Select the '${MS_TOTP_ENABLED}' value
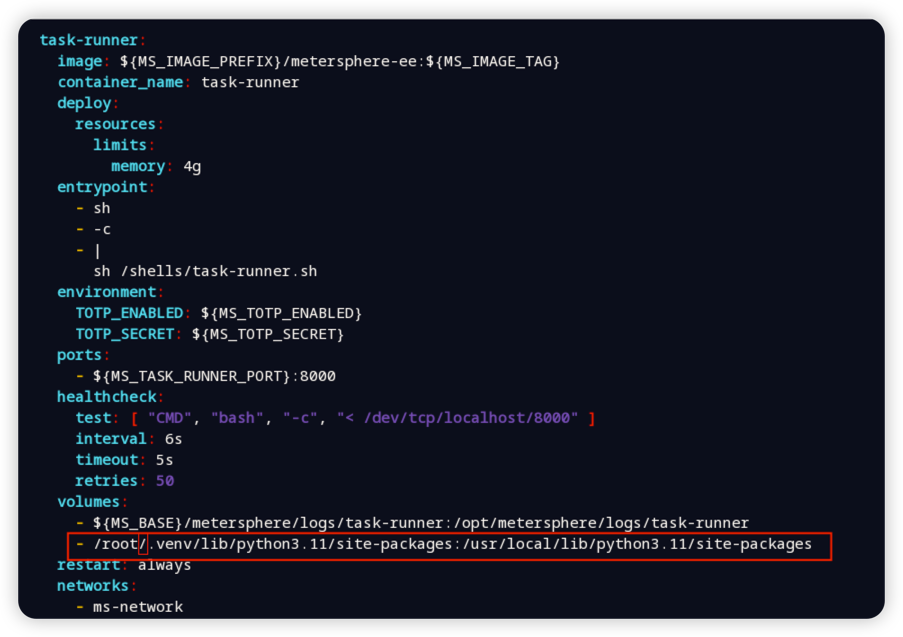Viewport: 903px width, 637px height. [281, 313]
